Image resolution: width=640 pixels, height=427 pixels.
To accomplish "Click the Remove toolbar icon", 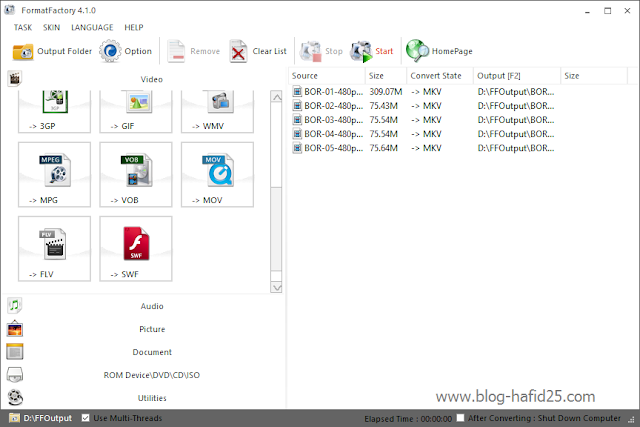I will tap(176, 51).
